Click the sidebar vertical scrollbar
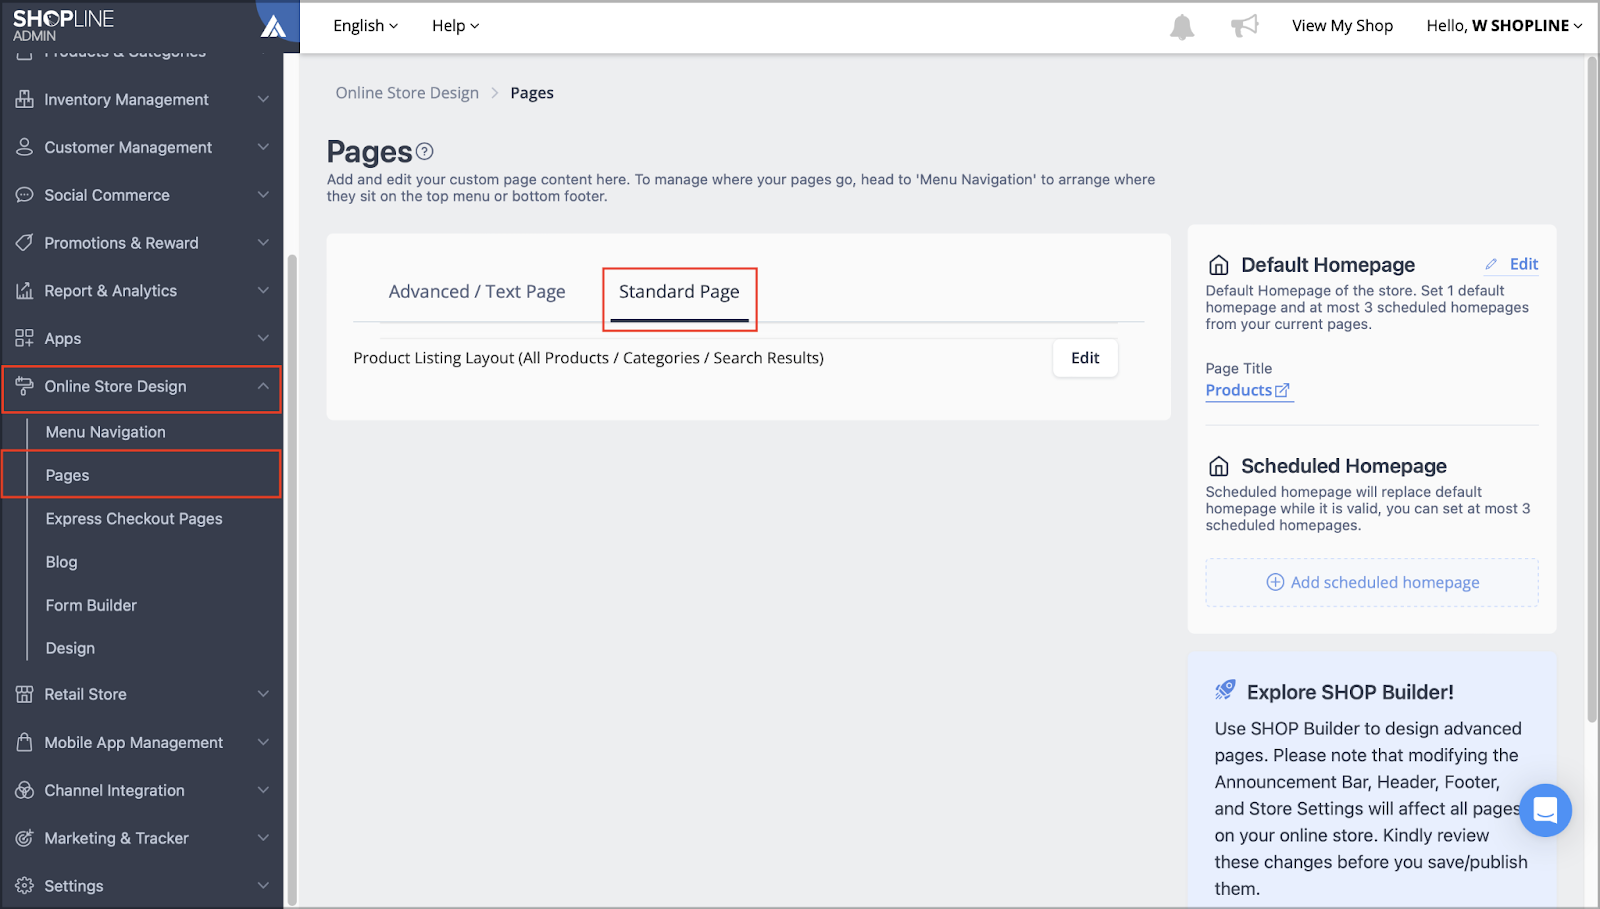The image size is (1600, 909). [292, 580]
